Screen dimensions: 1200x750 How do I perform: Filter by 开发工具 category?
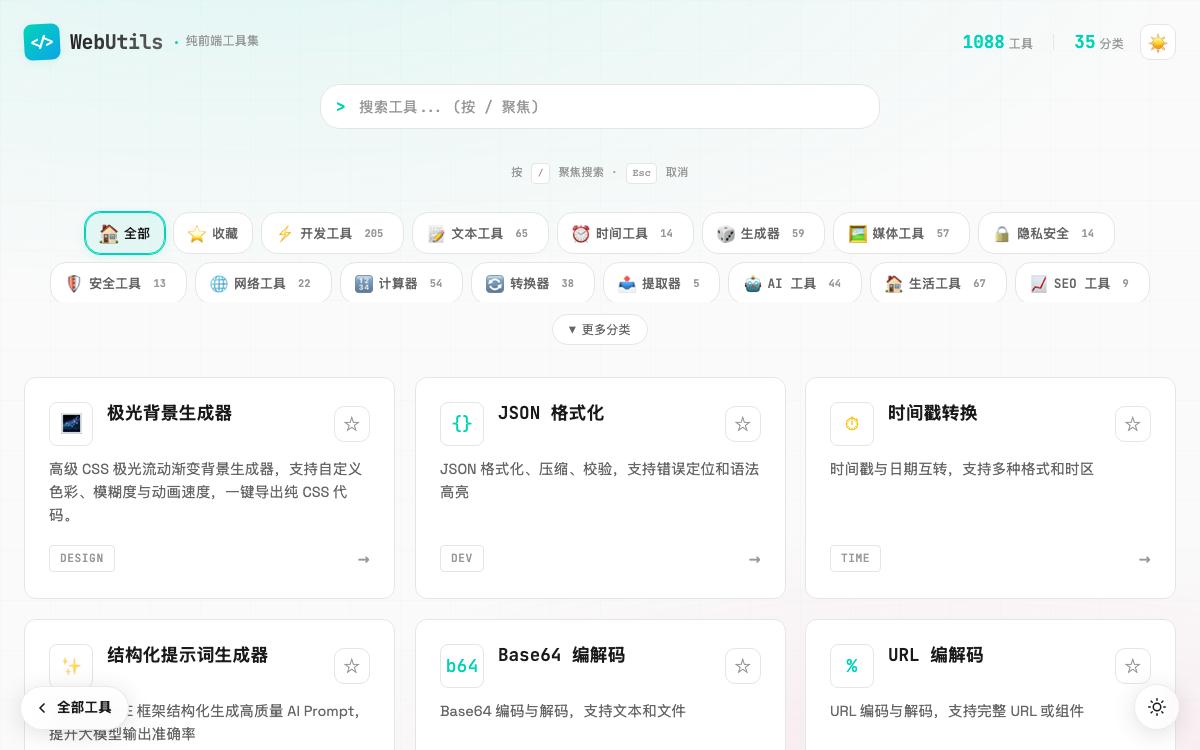[332, 233]
